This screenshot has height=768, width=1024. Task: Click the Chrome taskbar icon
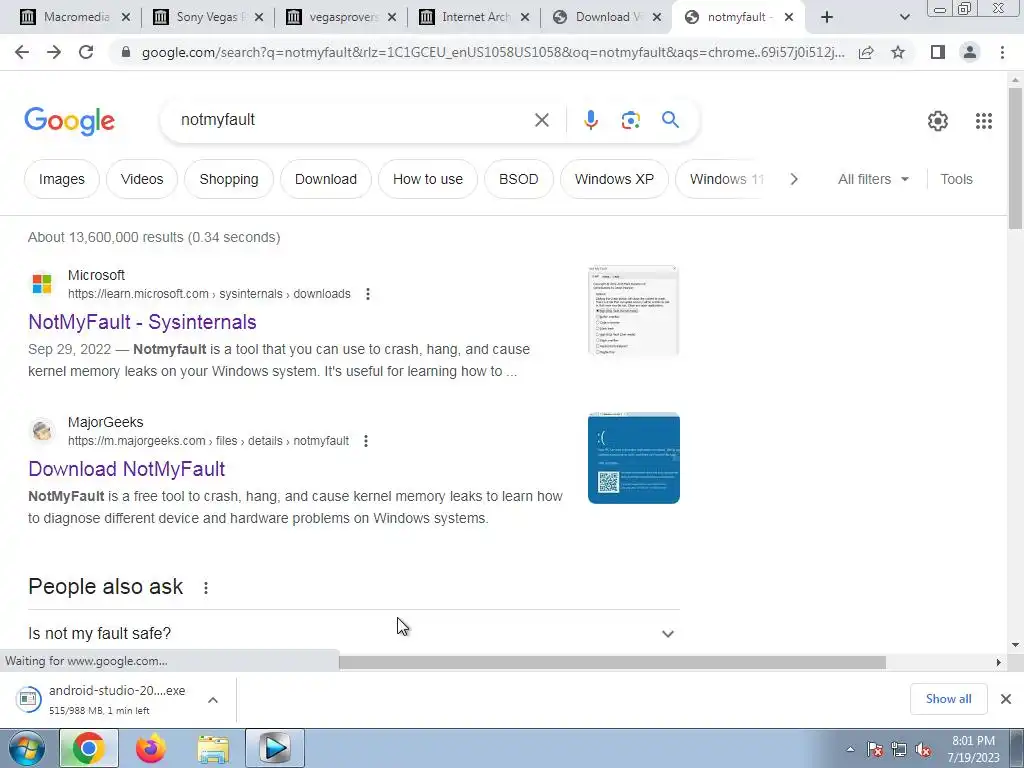point(89,748)
